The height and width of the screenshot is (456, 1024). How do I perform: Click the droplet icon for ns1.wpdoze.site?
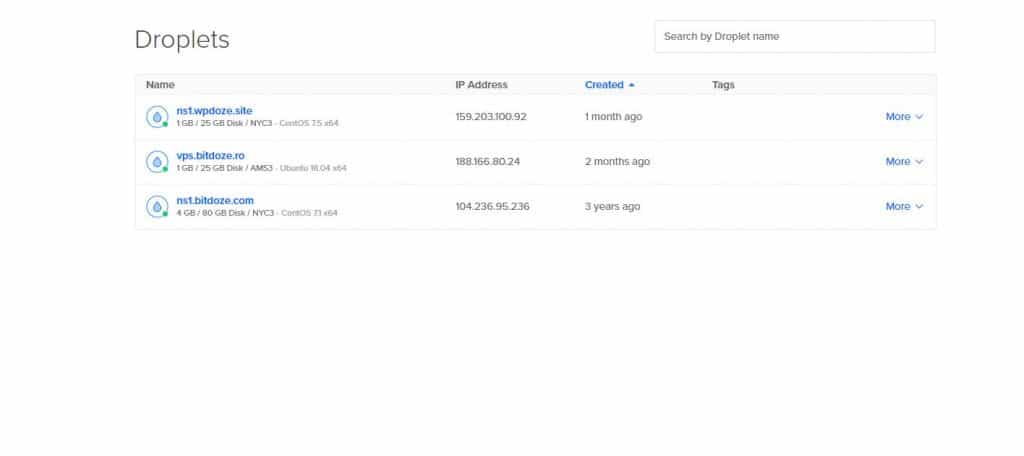coord(157,117)
